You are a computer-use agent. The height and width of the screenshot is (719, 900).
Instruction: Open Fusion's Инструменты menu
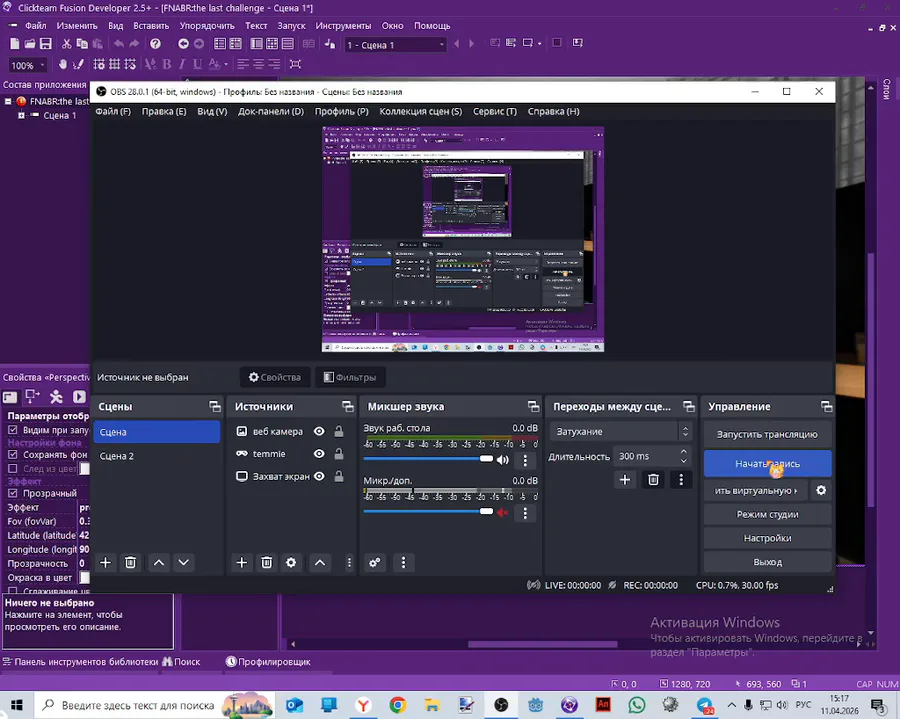click(x=343, y=26)
